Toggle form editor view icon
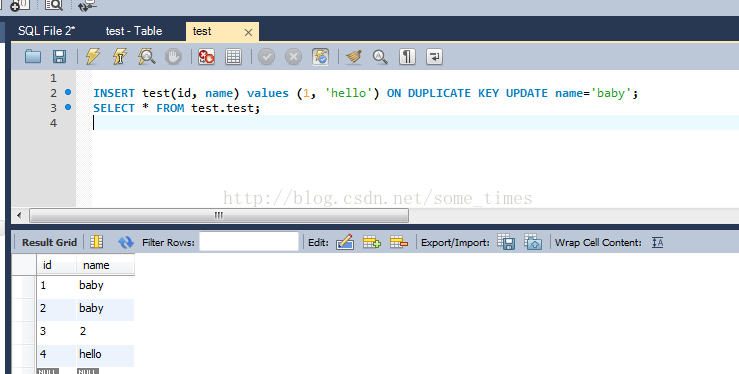The image size is (739, 374). pyautogui.click(x=97, y=242)
